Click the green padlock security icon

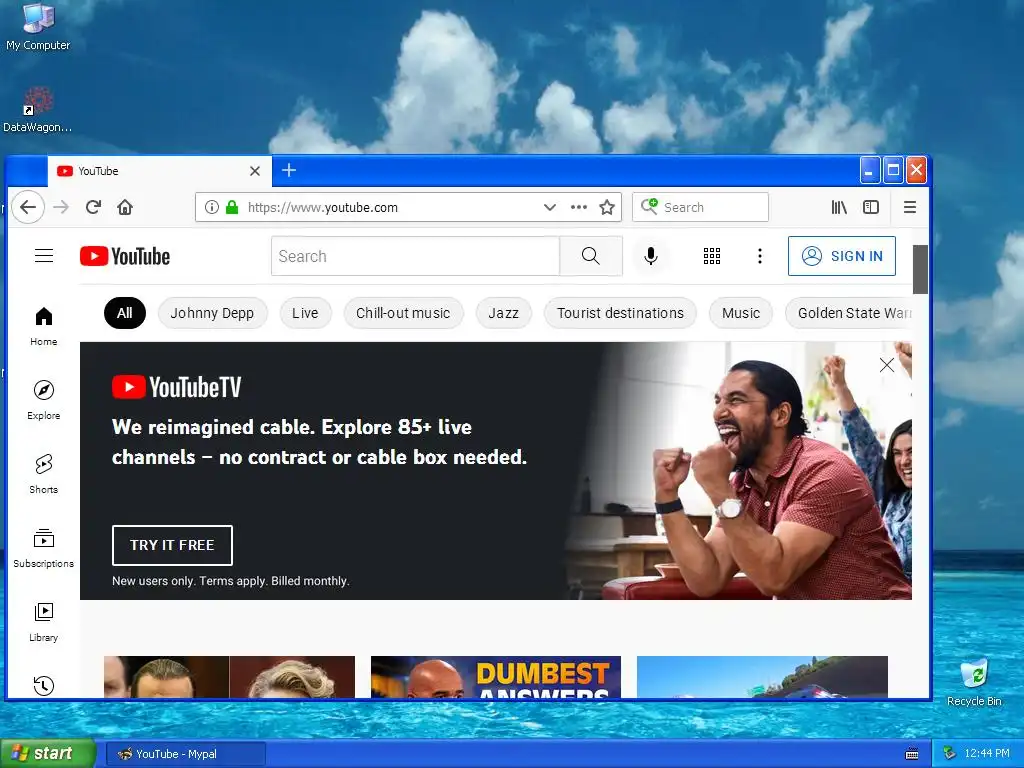point(232,207)
